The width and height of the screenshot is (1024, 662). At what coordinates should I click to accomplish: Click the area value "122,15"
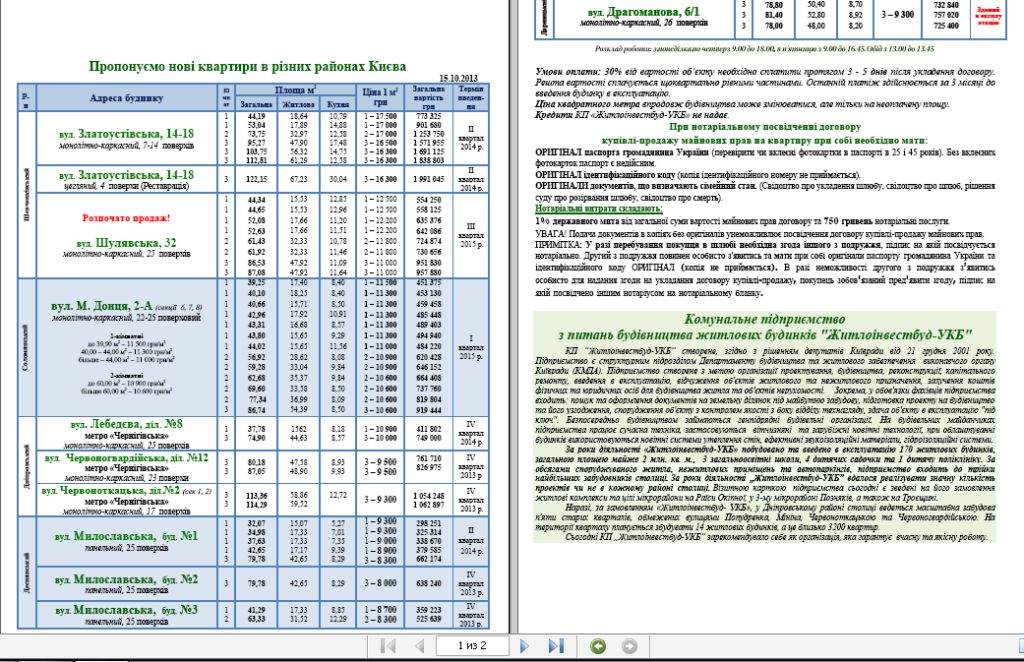pos(257,179)
